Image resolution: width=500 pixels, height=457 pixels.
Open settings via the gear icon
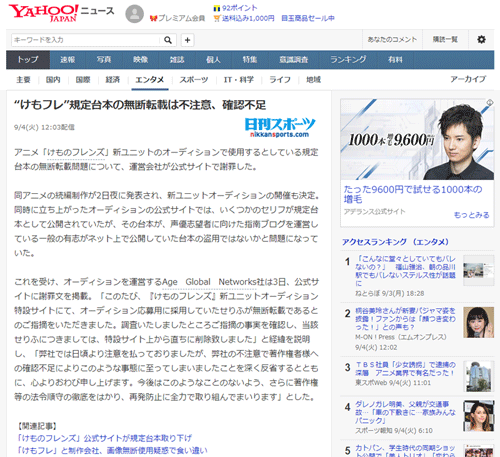pos(481,40)
